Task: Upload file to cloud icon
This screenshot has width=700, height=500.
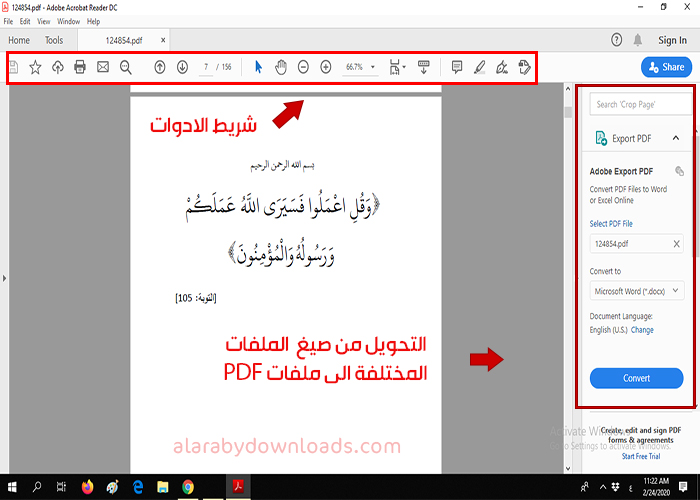Action: tap(58, 67)
